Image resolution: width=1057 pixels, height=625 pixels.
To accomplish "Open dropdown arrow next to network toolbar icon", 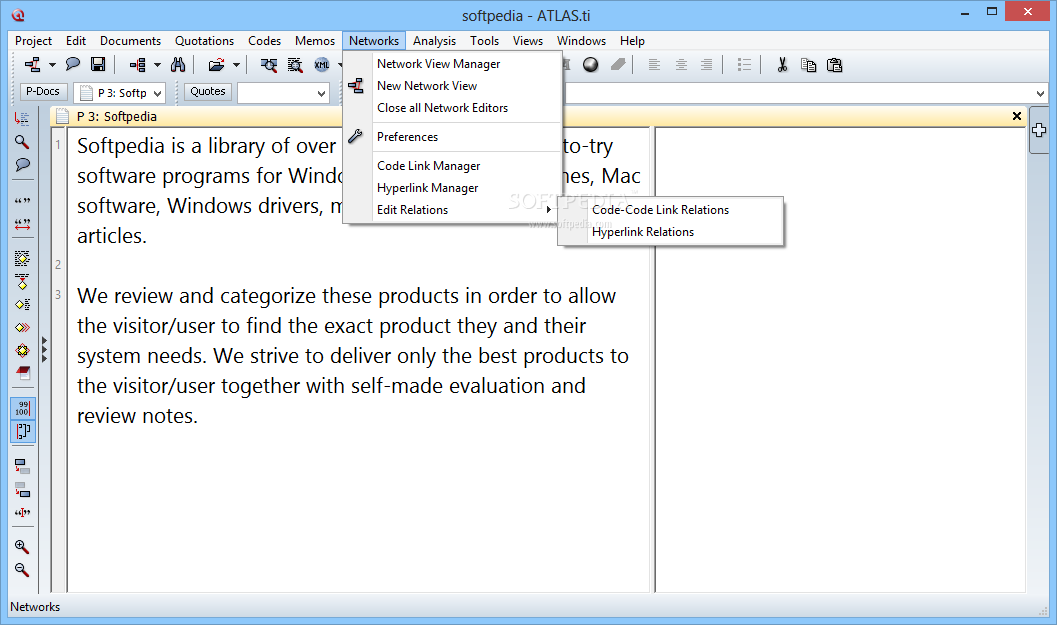I will [x=52, y=65].
